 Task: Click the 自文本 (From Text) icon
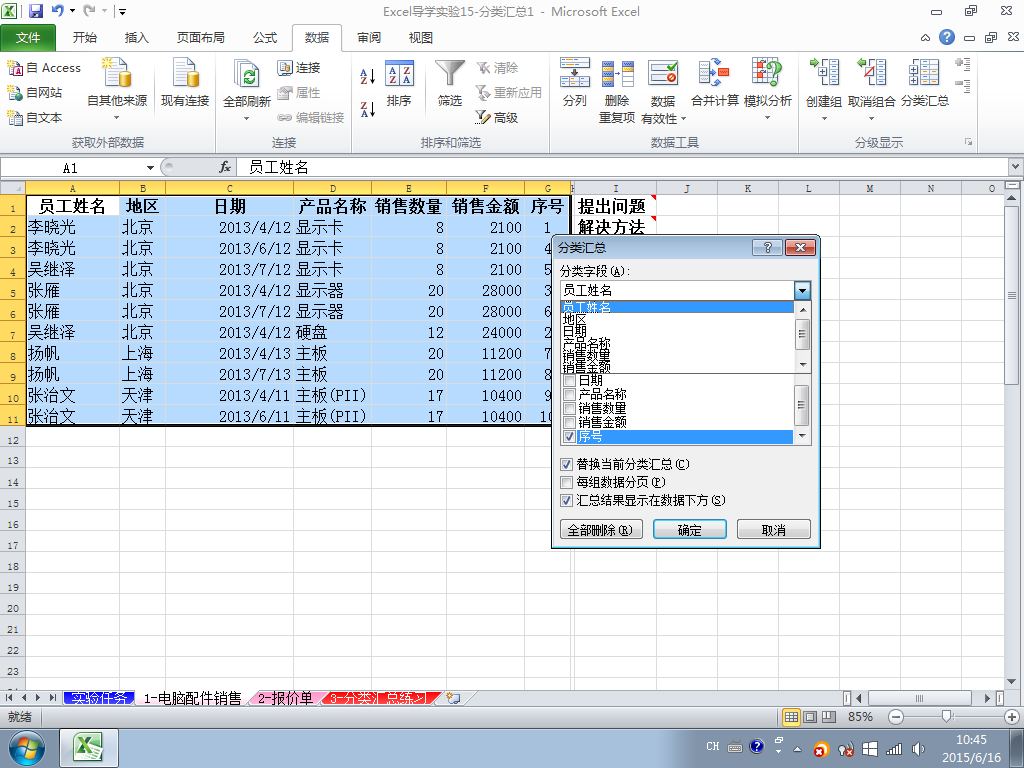coord(15,118)
